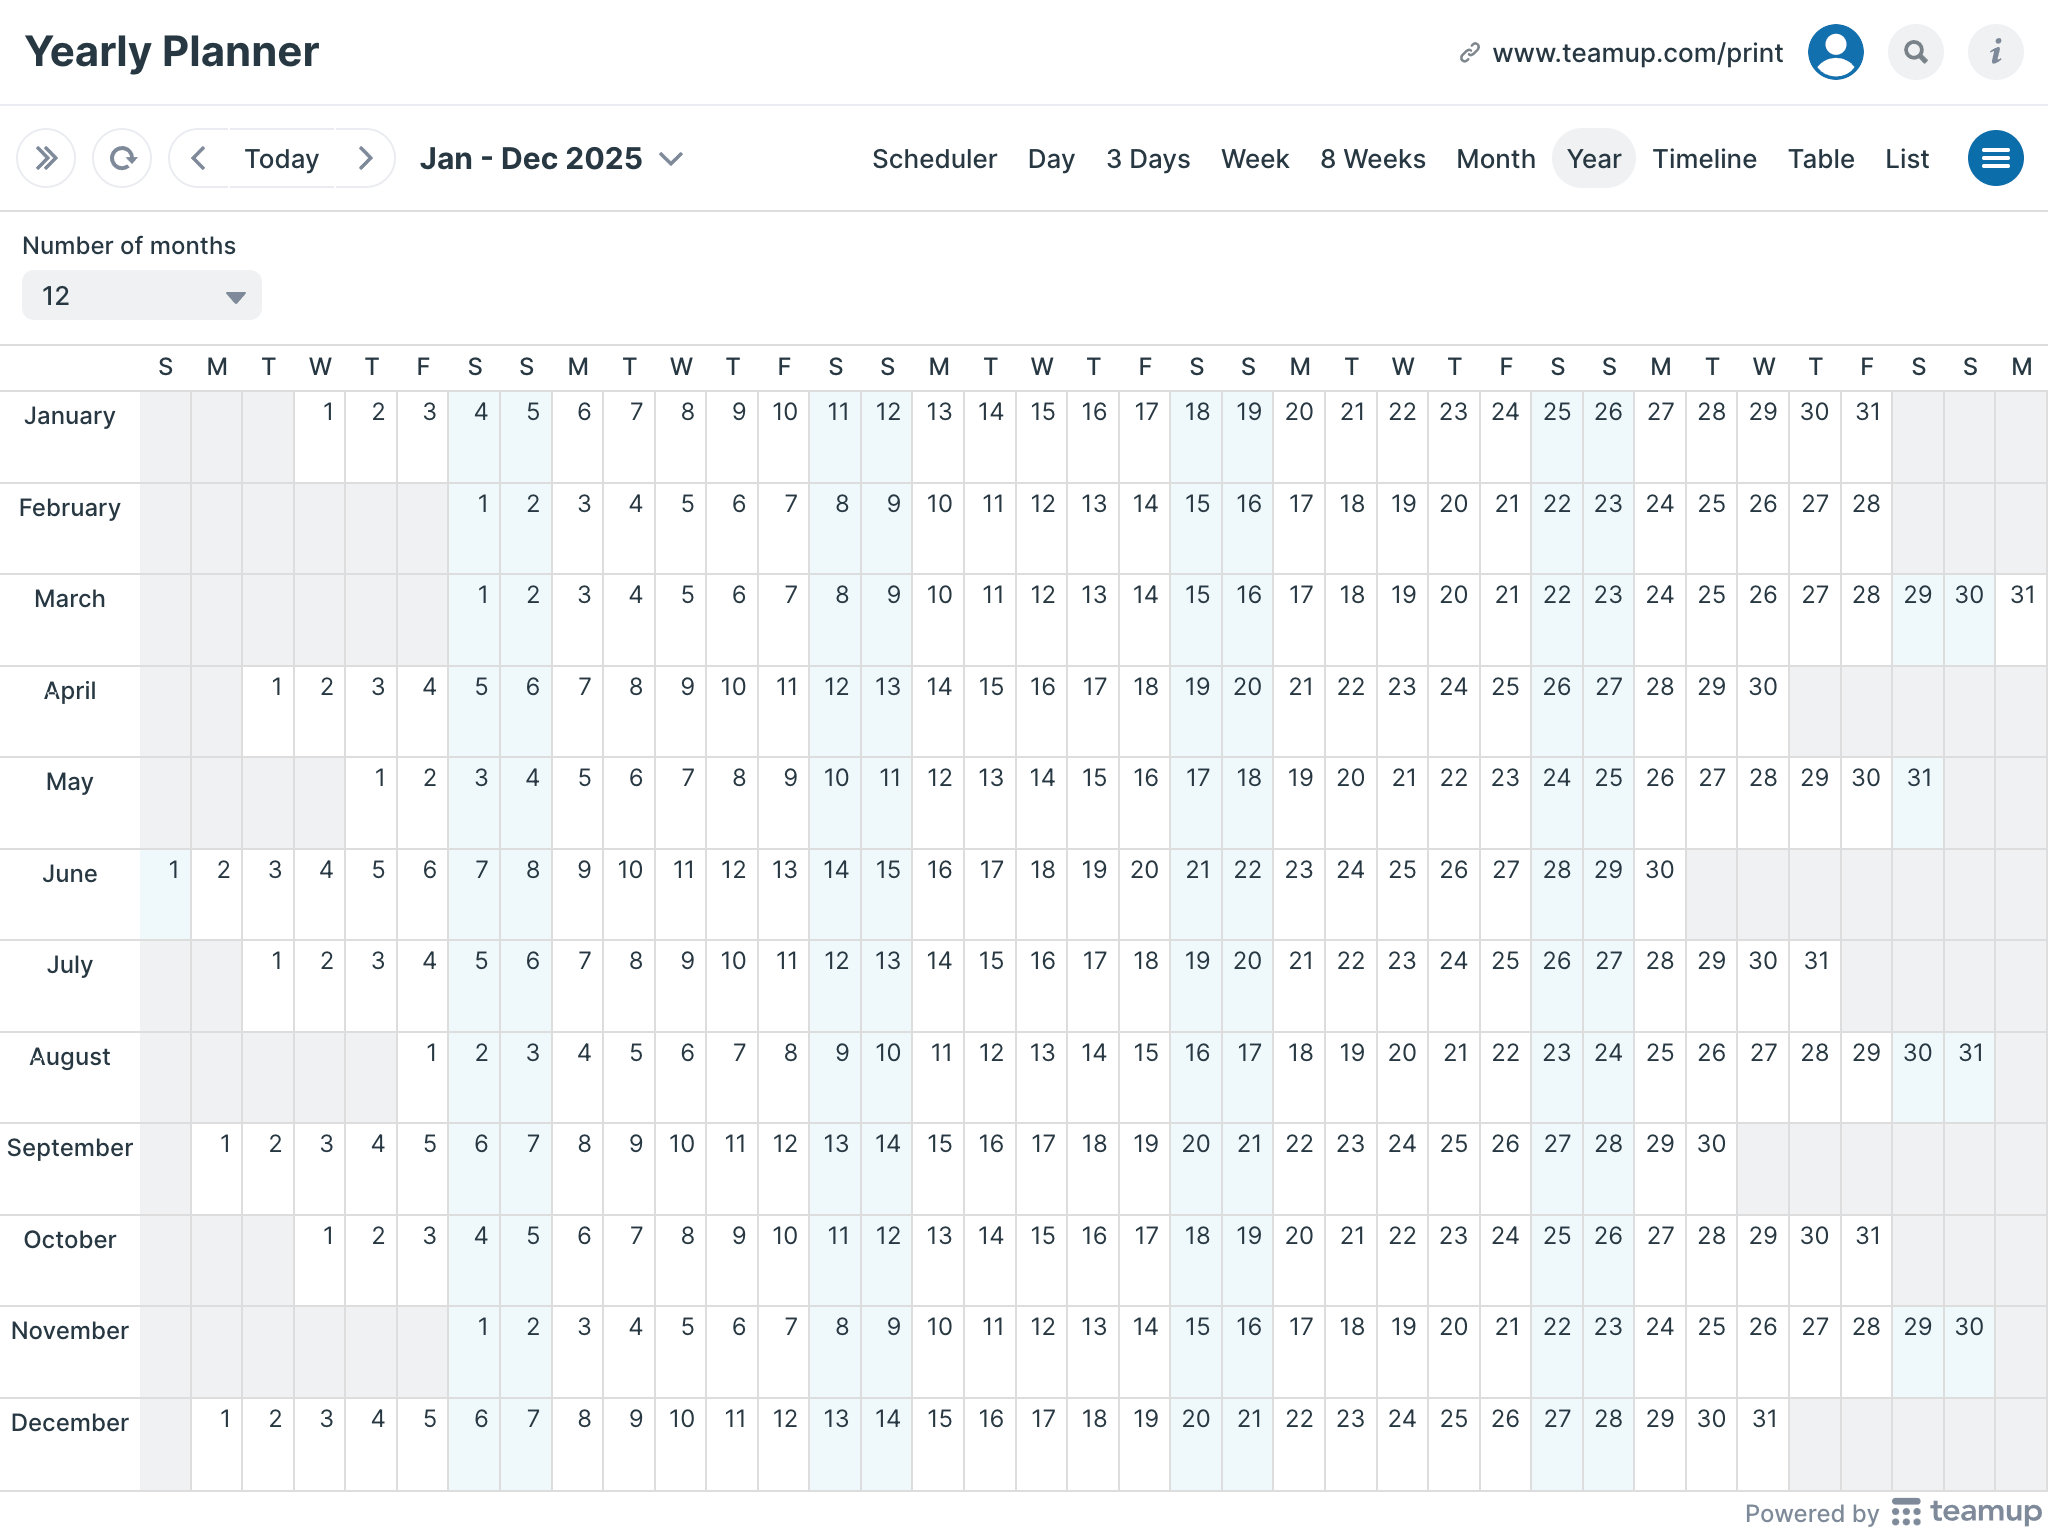Switch to the Month view
Screen dimensions: 2048x1536
pos(1496,158)
